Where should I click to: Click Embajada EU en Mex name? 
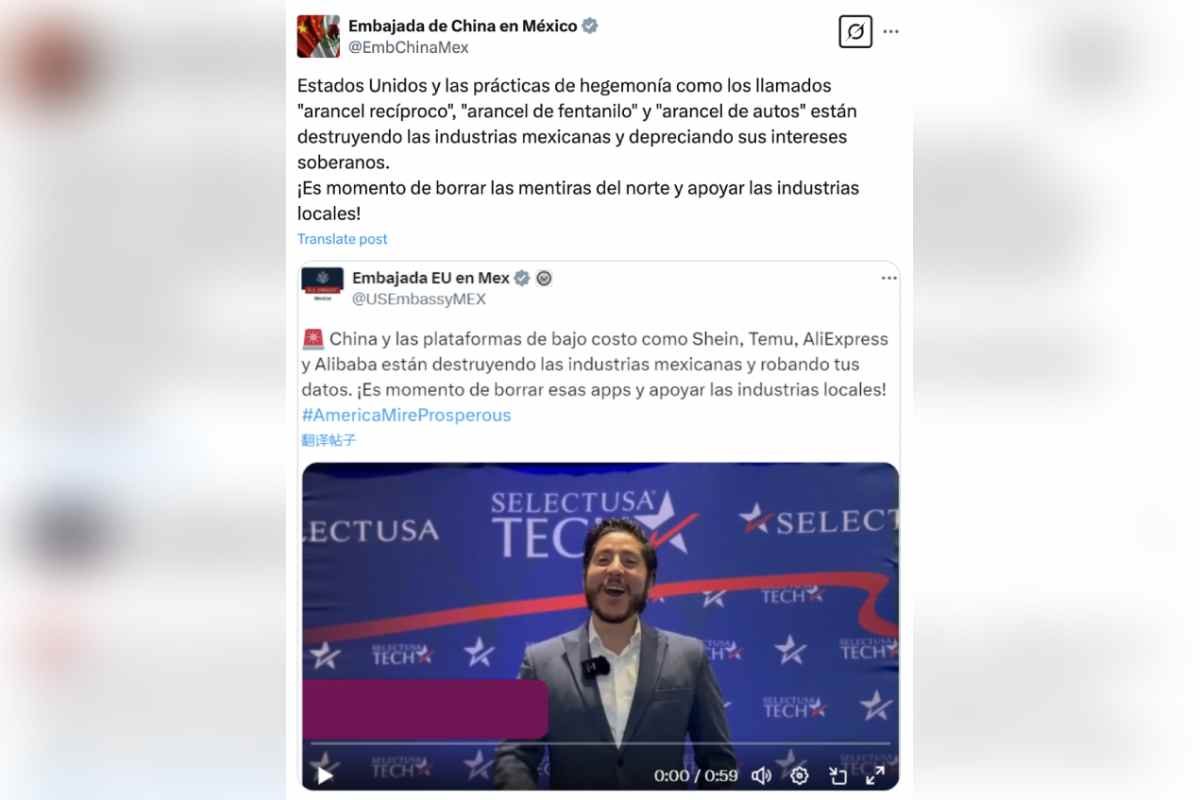point(431,277)
